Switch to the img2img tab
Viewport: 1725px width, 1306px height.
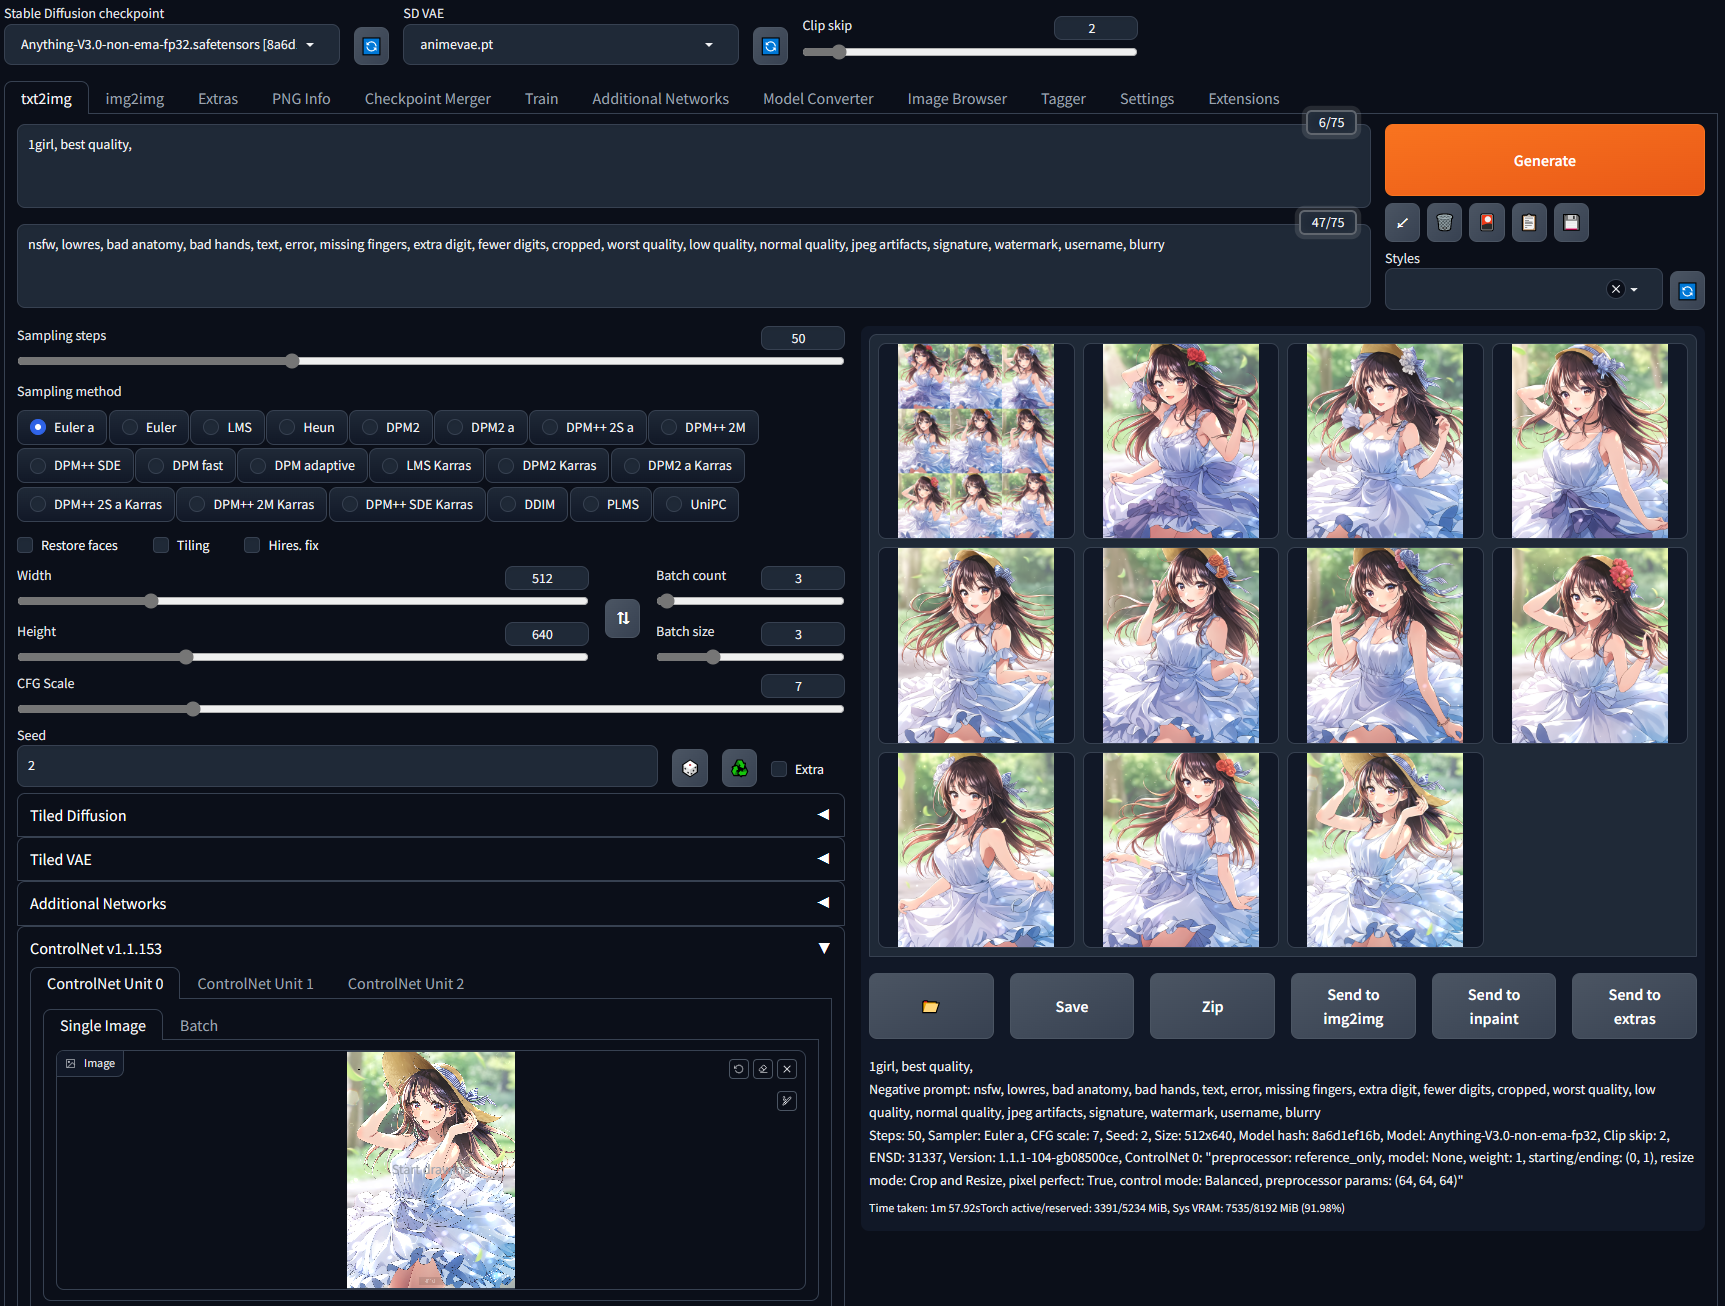134,98
